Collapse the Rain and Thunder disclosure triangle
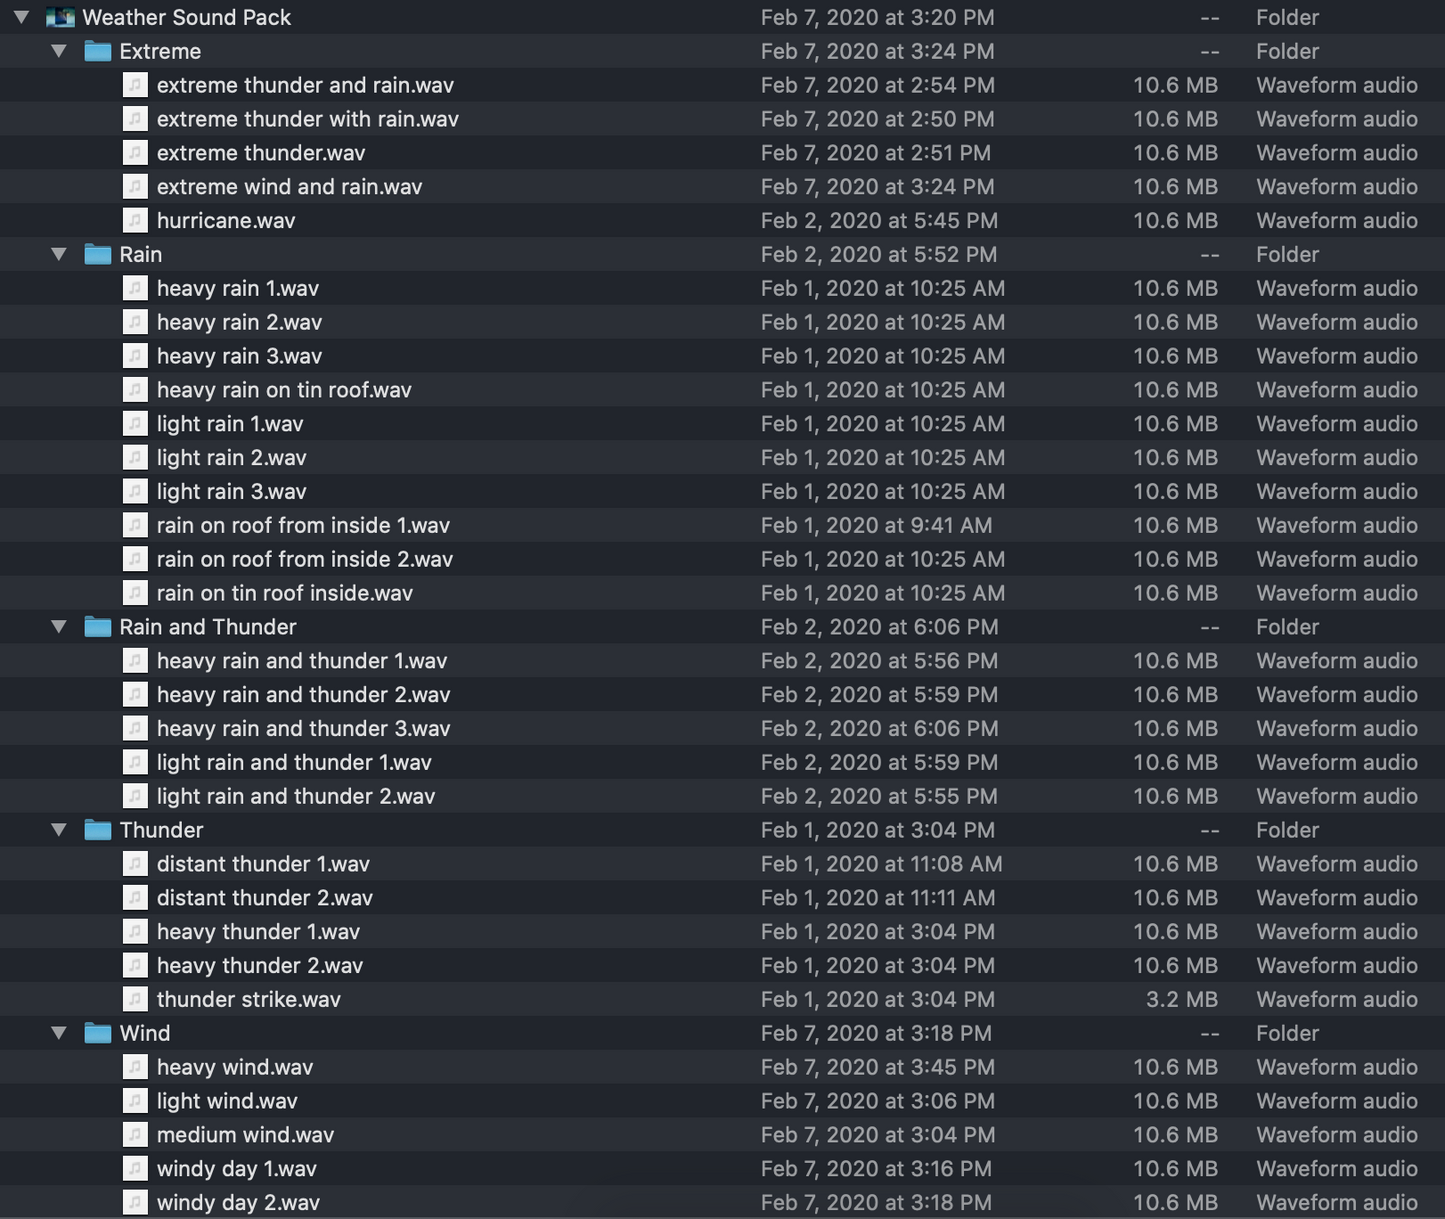The height and width of the screenshot is (1219, 1445). [x=59, y=627]
